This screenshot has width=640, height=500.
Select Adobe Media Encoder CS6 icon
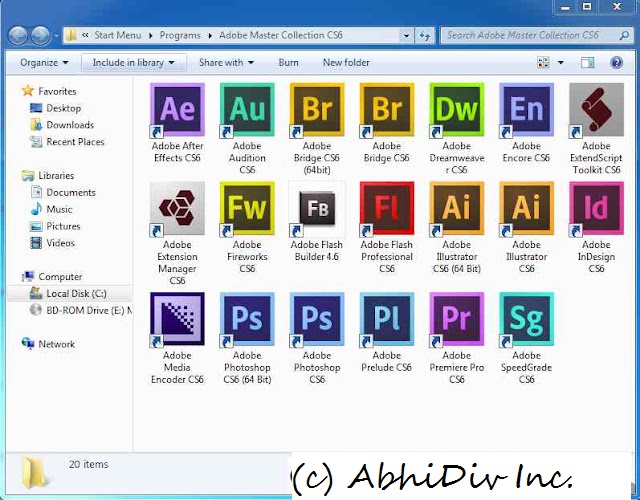(178, 319)
